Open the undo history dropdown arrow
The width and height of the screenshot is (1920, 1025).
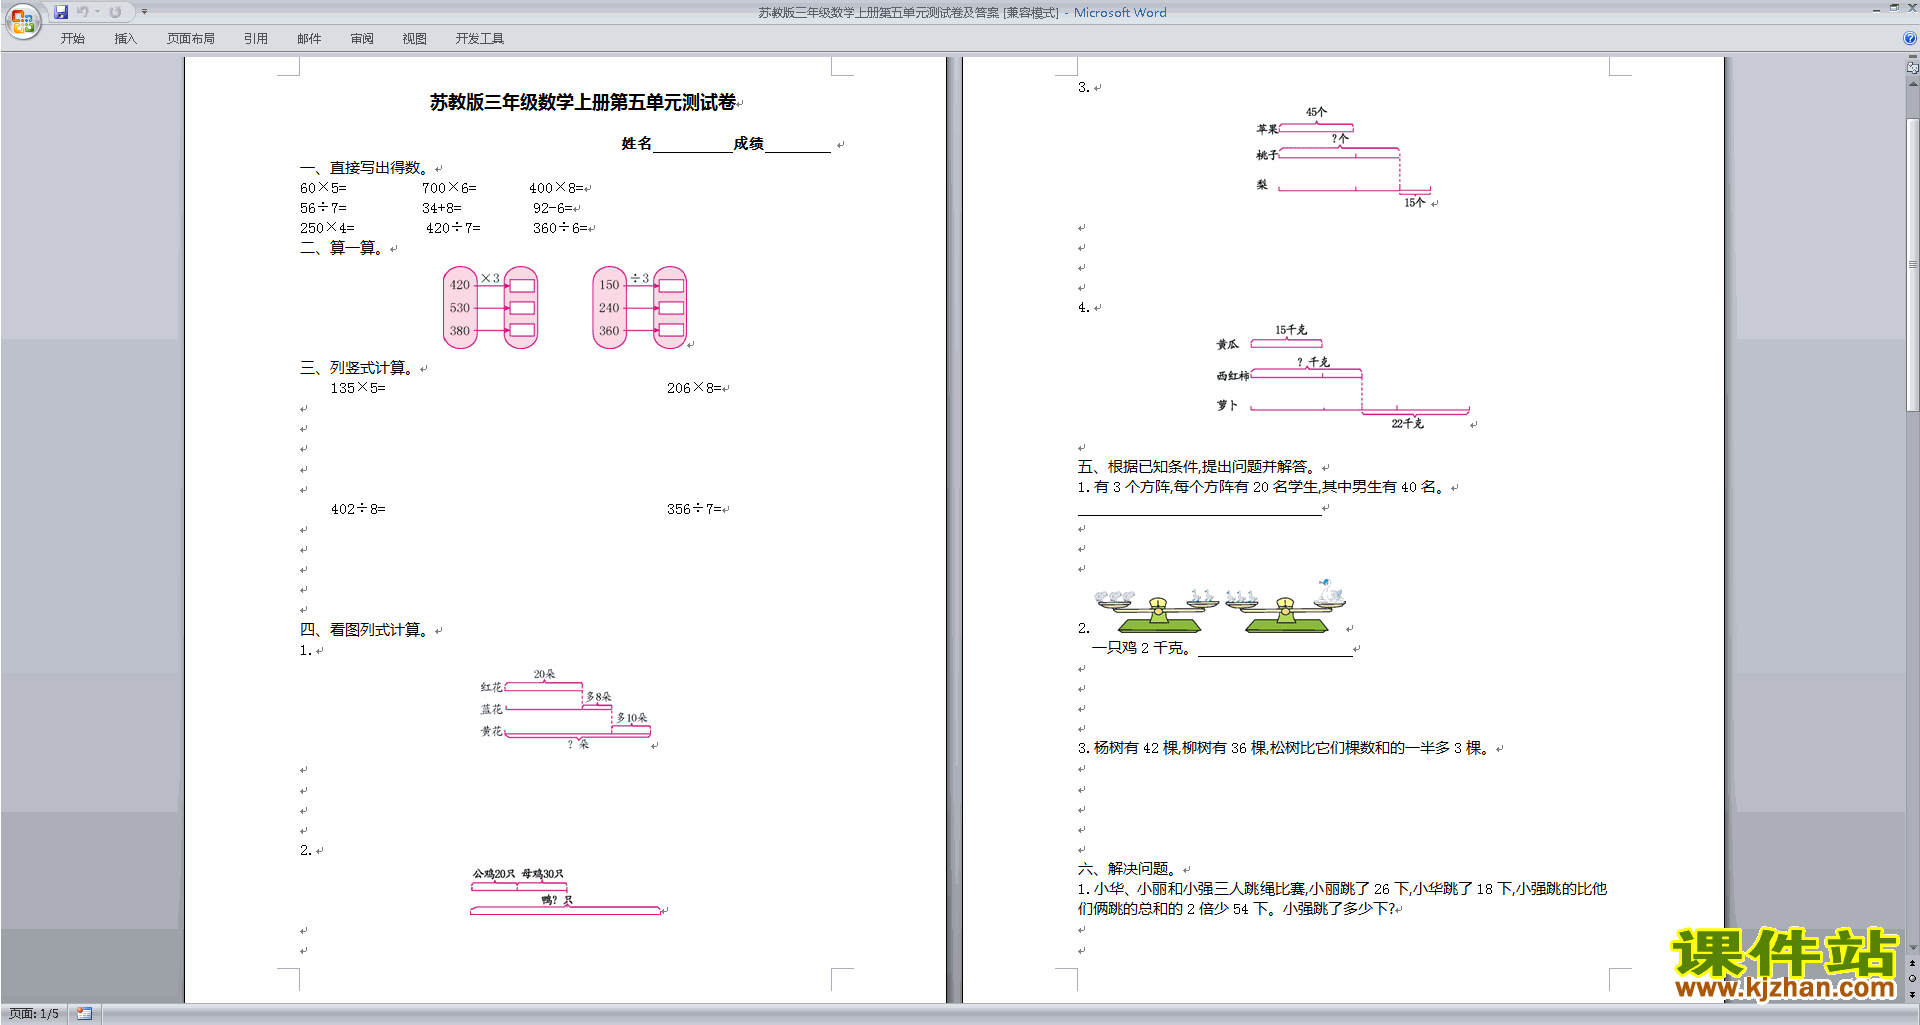[98, 12]
